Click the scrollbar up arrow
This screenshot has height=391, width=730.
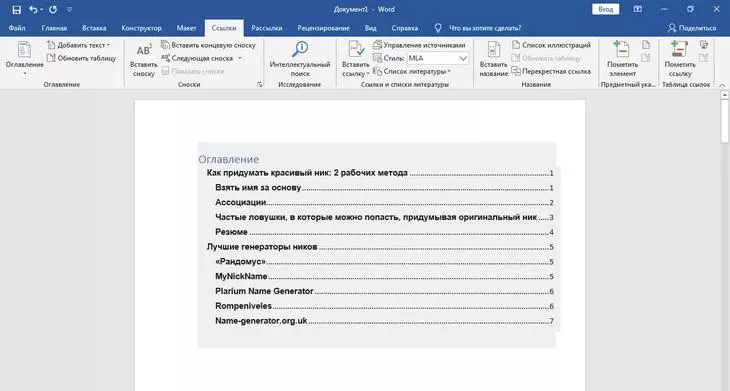pyautogui.click(x=724, y=94)
